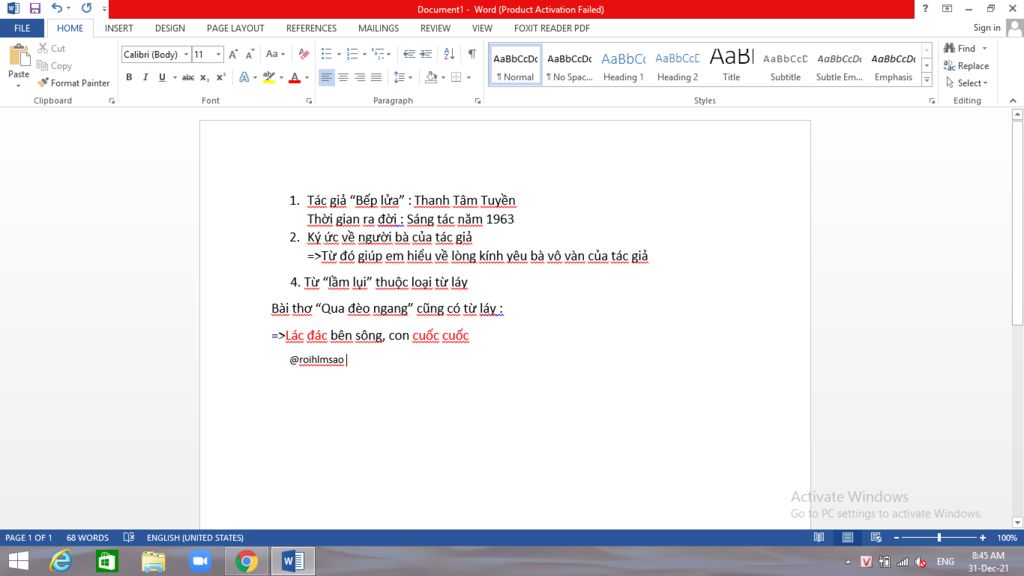The height and width of the screenshot is (576, 1024).
Task: Decrease font size with Shrink Font
Action: (249, 54)
